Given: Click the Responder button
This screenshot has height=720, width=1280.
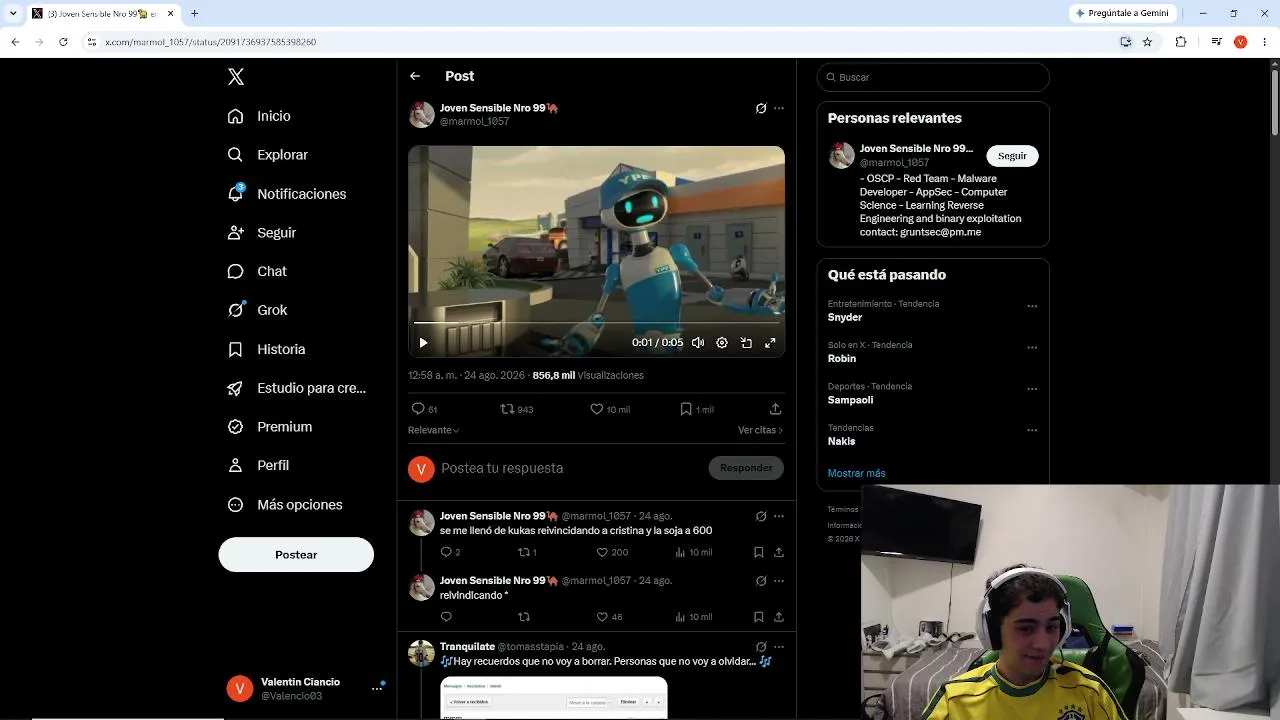Looking at the screenshot, I should (x=746, y=468).
